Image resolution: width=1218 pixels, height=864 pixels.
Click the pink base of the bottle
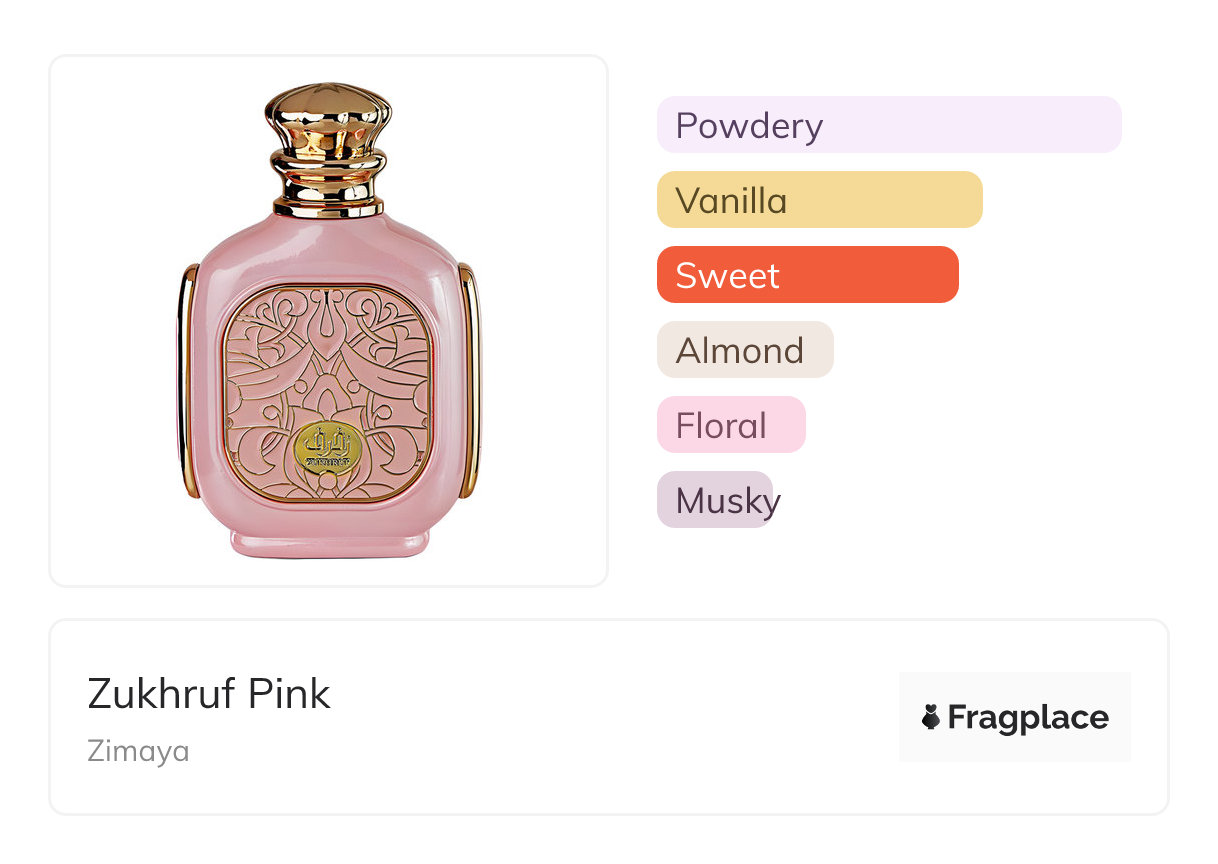coord(329,542)
